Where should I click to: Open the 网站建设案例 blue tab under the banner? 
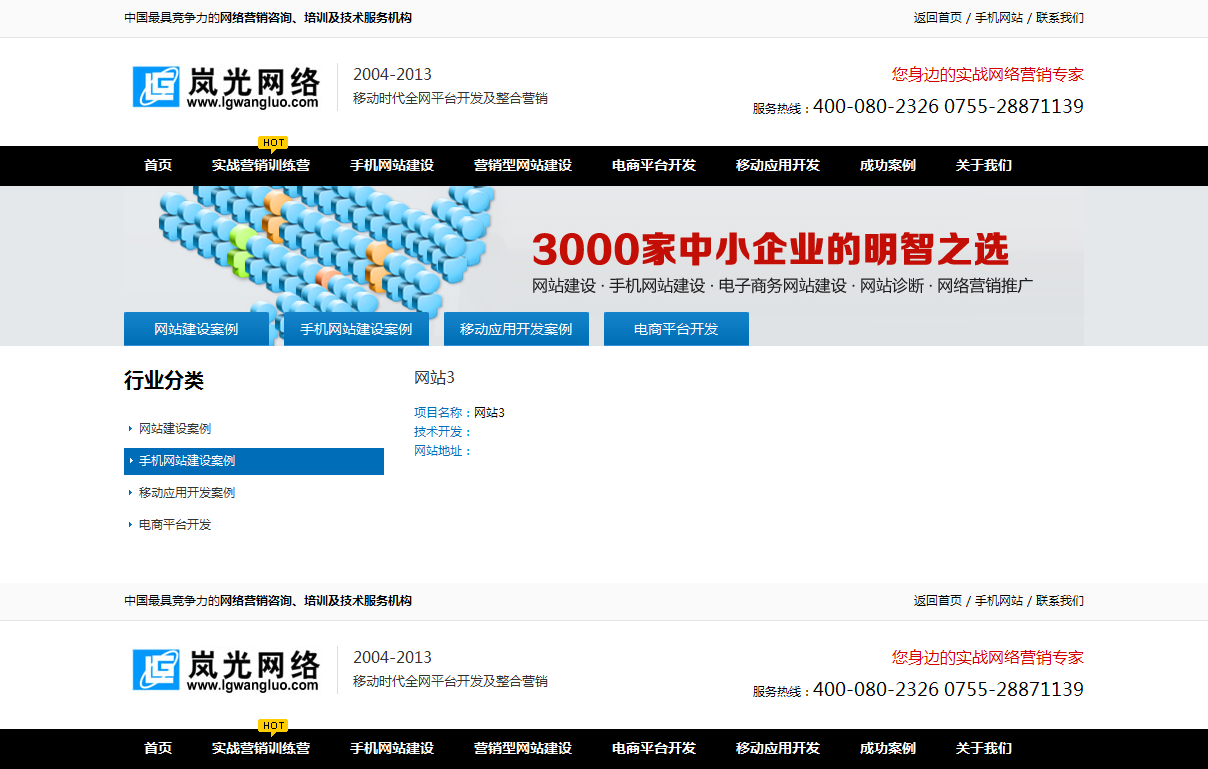[196, 329]
